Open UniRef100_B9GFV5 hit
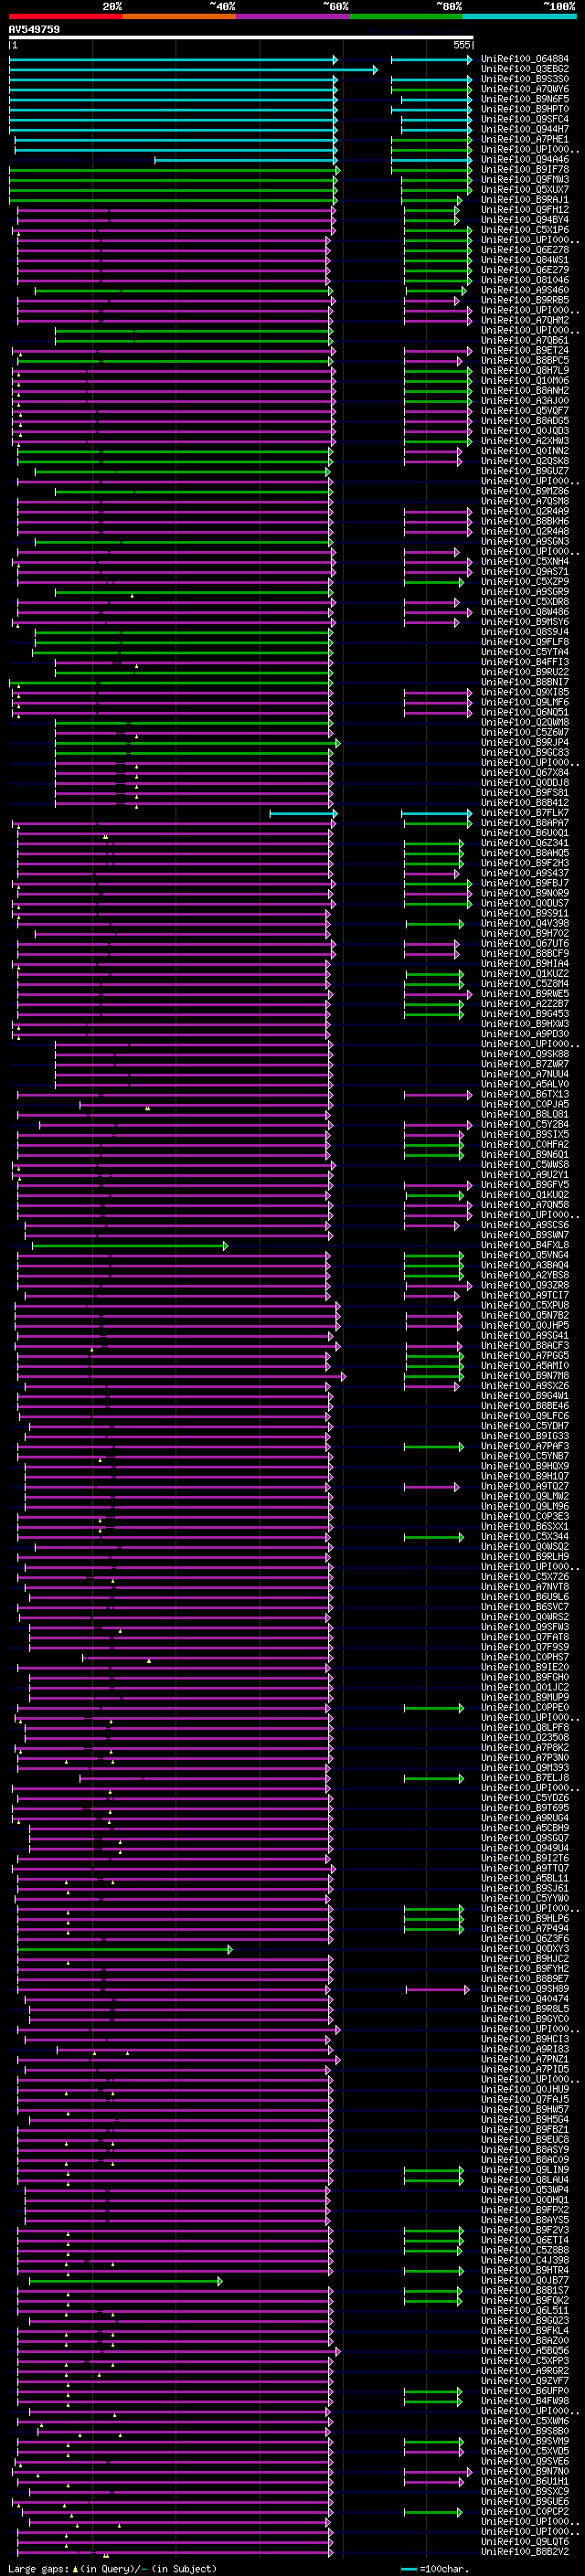The height and width of the screenshot is (2576, 585). point(524,1185)
